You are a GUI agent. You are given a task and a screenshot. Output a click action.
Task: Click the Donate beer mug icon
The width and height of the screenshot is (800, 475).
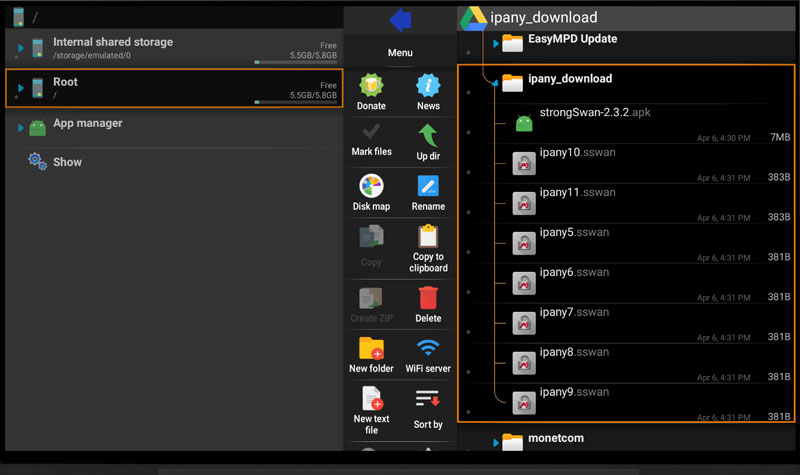pos(371,86)
